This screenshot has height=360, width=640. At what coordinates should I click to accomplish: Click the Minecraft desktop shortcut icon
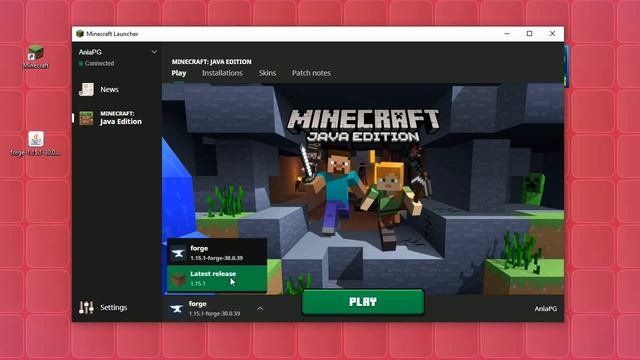click(x=36, y=53)
